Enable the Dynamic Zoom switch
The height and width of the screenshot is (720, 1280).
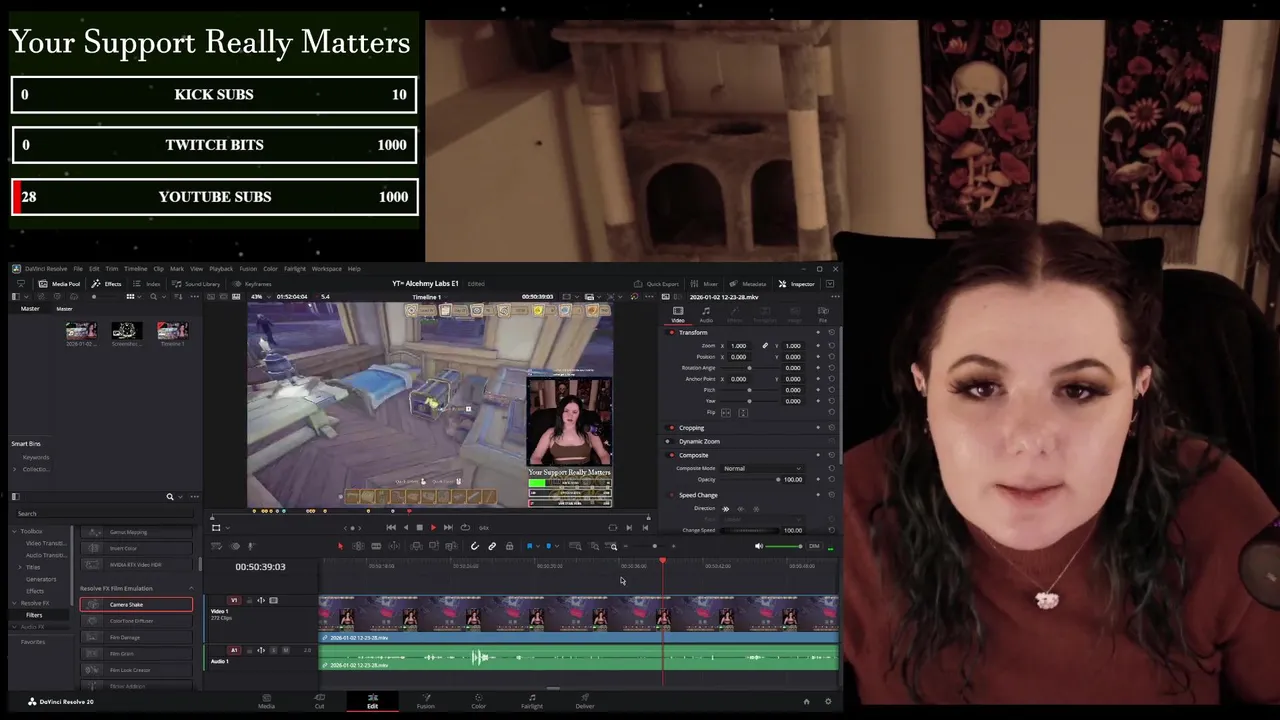[668, 441]
